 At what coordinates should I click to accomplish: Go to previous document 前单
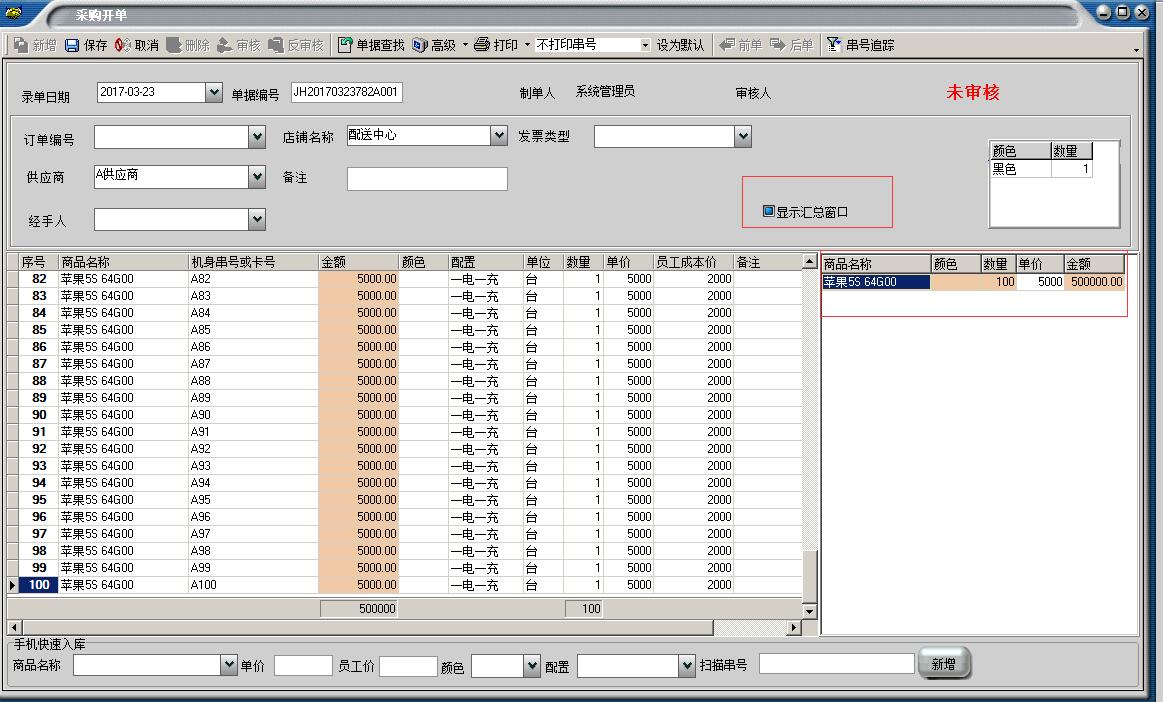click(741, 45)
